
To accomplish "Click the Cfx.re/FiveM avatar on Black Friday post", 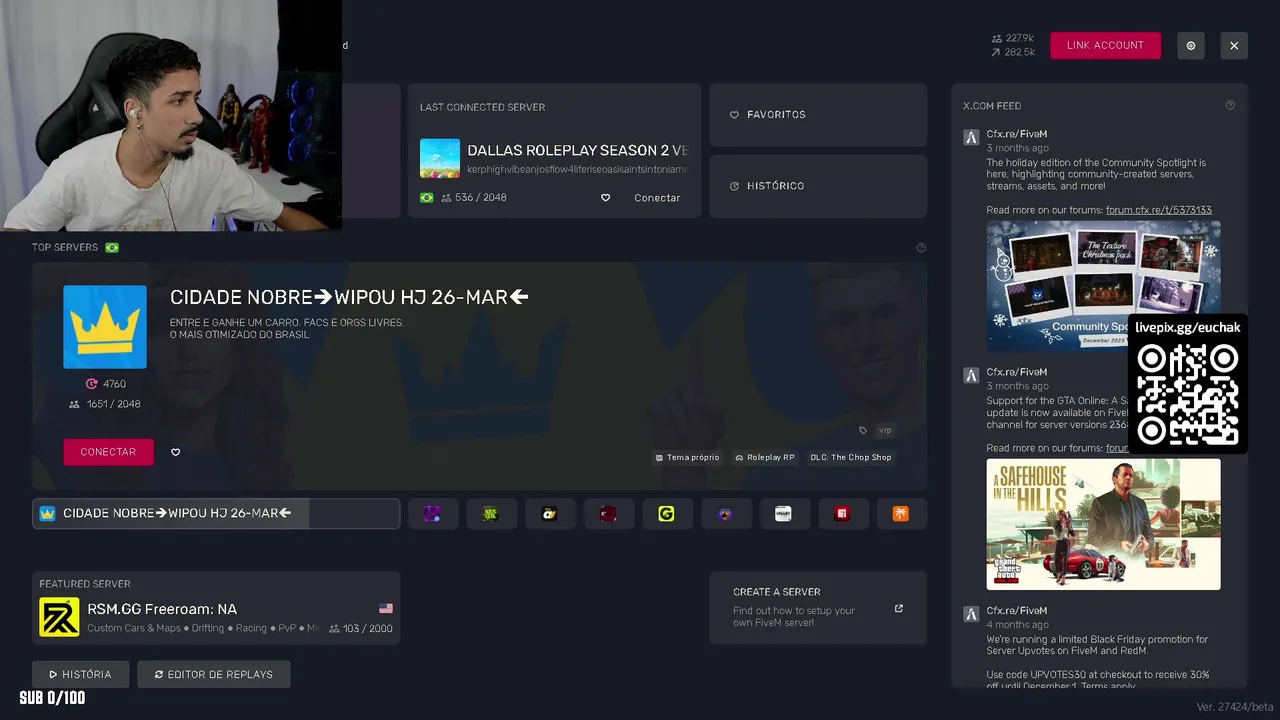I will point(970,613).
